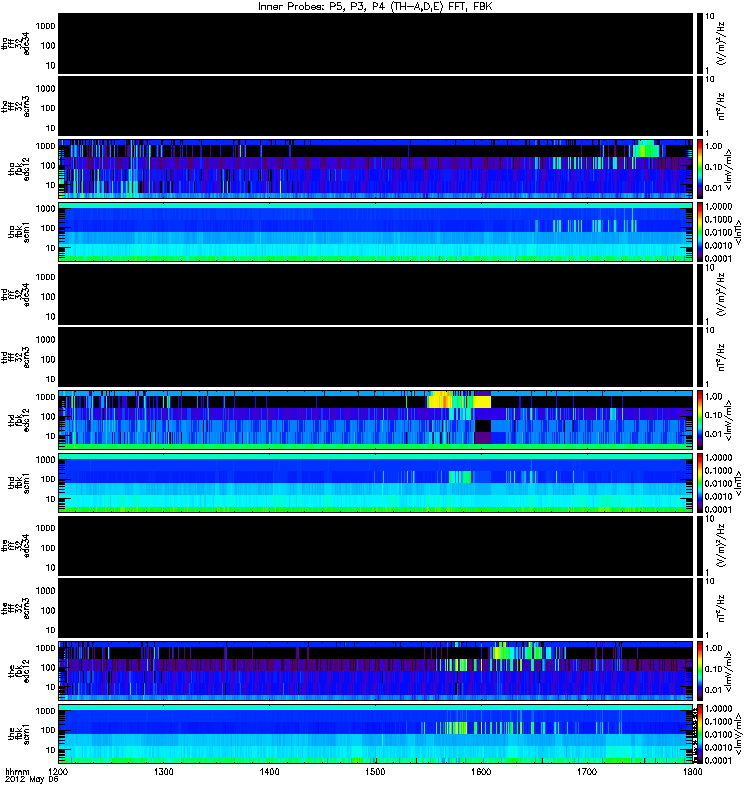Click the "(V/m)²/Hz" unit label of tha fff edc34
This screenshot has height=800, width=750.
(x=721, y=43)
